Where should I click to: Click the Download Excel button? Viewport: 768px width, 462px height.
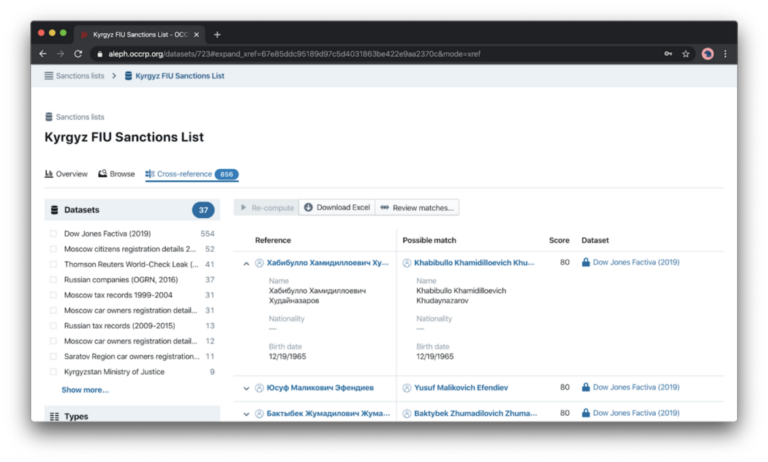[337, 208]
